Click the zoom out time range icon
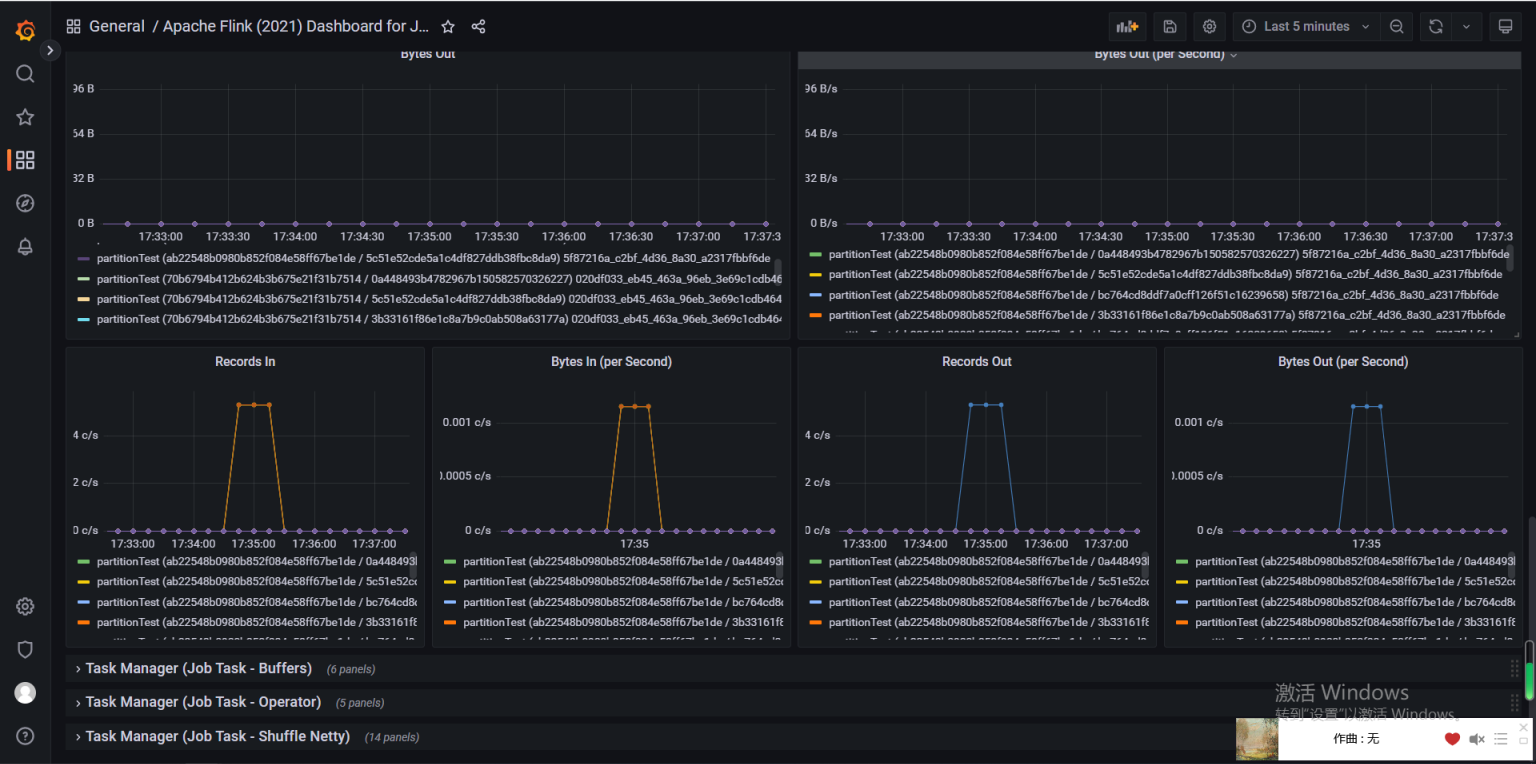The image size is (1536, 764). click(1396, 27)
